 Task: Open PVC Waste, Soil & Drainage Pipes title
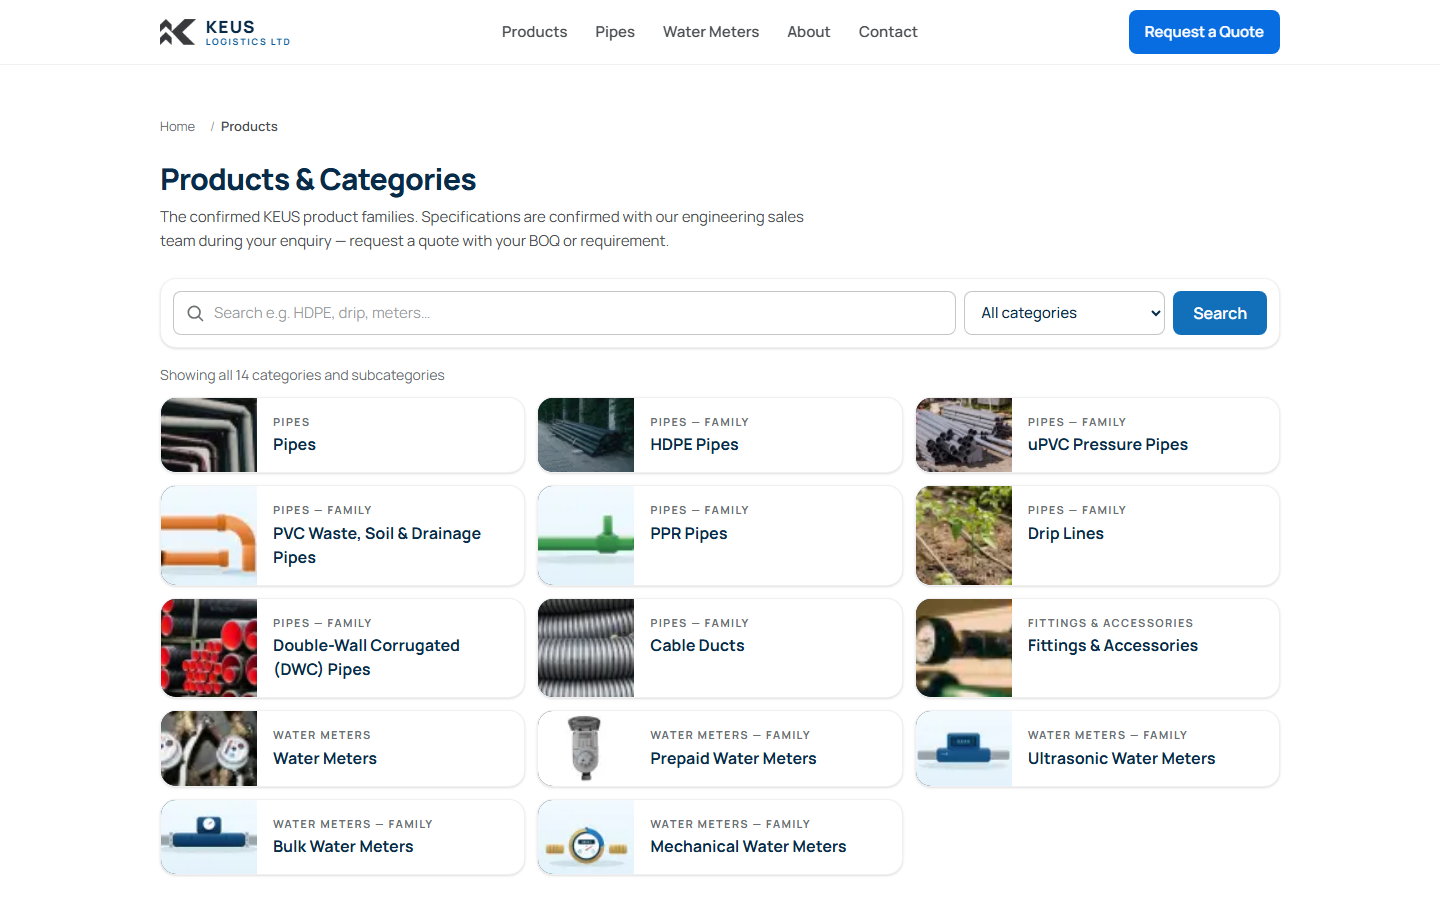point(377,546)
